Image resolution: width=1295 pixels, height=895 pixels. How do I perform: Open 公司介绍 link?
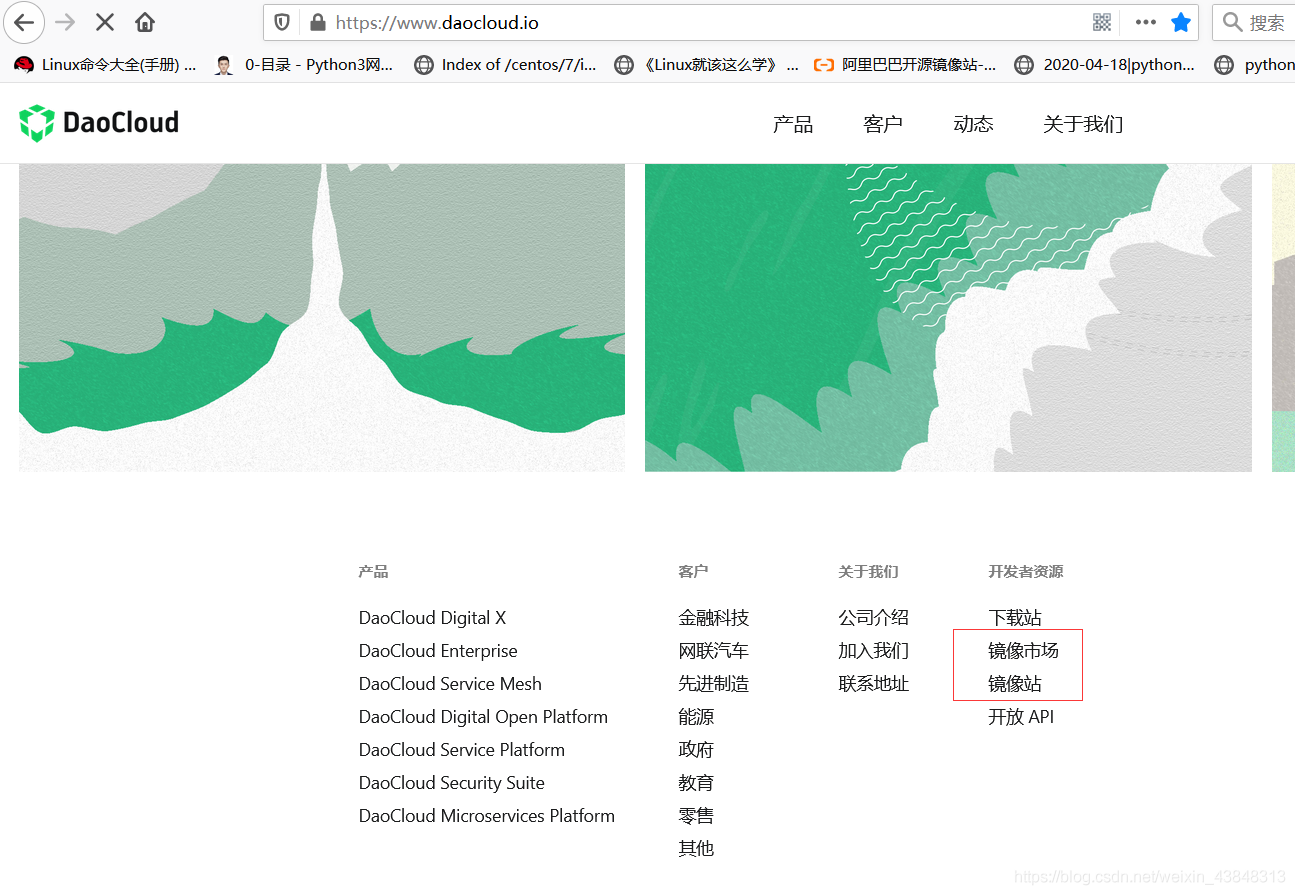pos(874,618)
